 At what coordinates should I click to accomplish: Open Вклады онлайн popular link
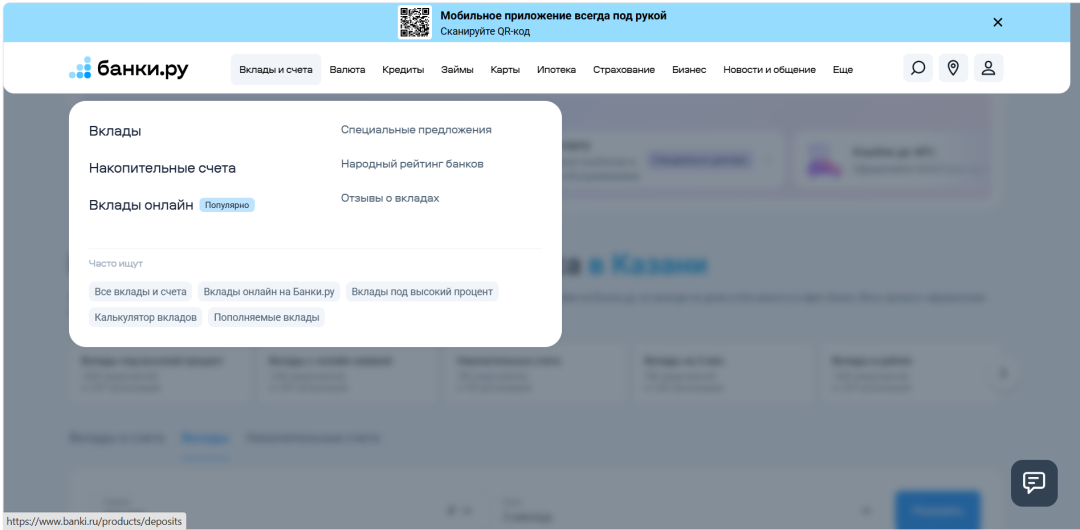(141, 205)
